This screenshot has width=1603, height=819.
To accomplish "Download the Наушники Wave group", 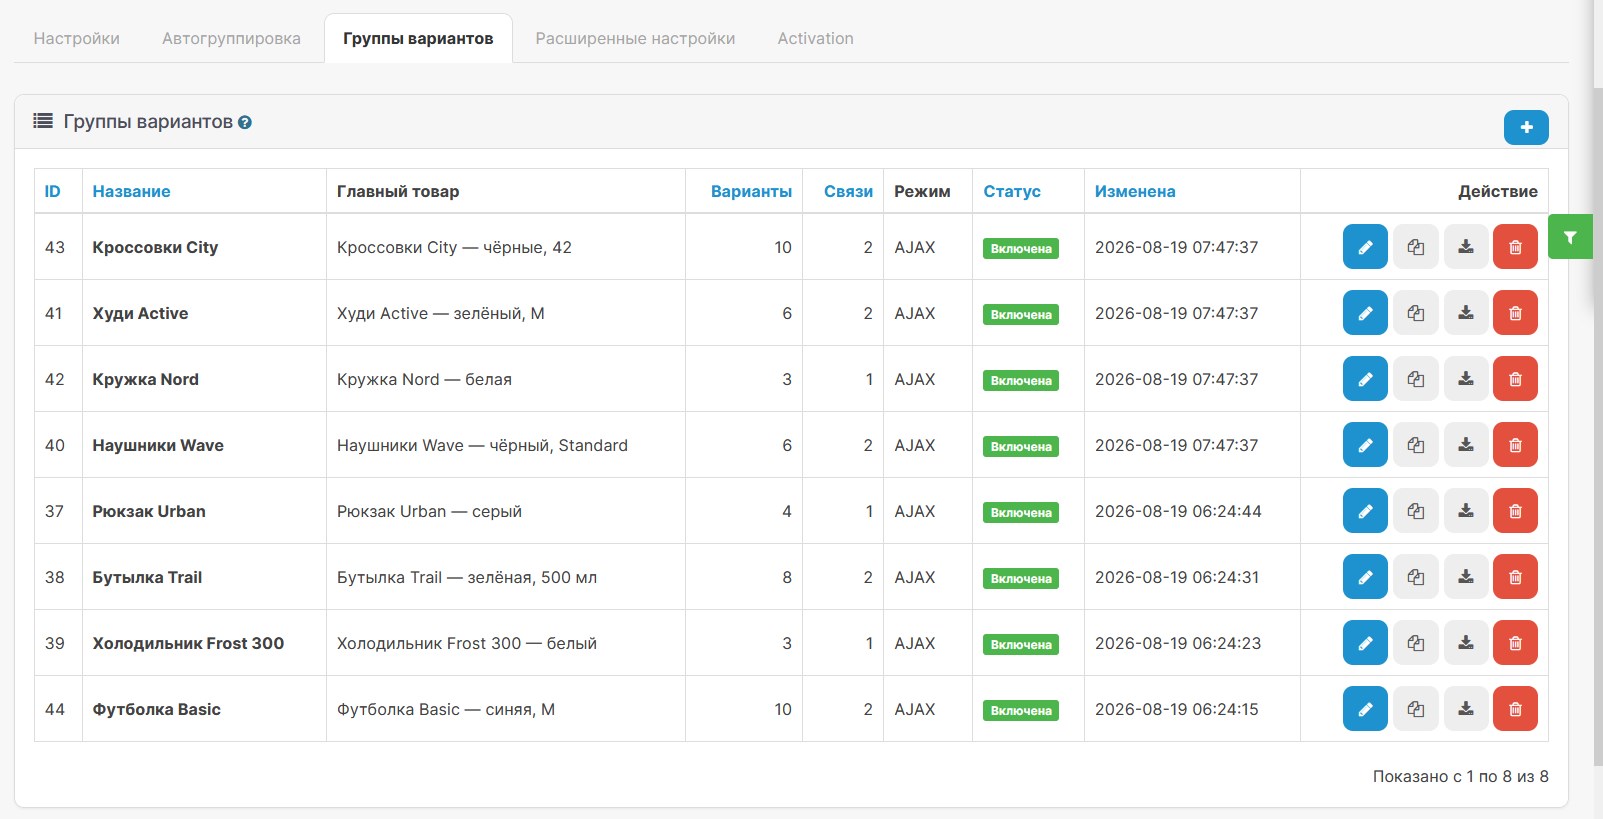I will pos(1466,445).
